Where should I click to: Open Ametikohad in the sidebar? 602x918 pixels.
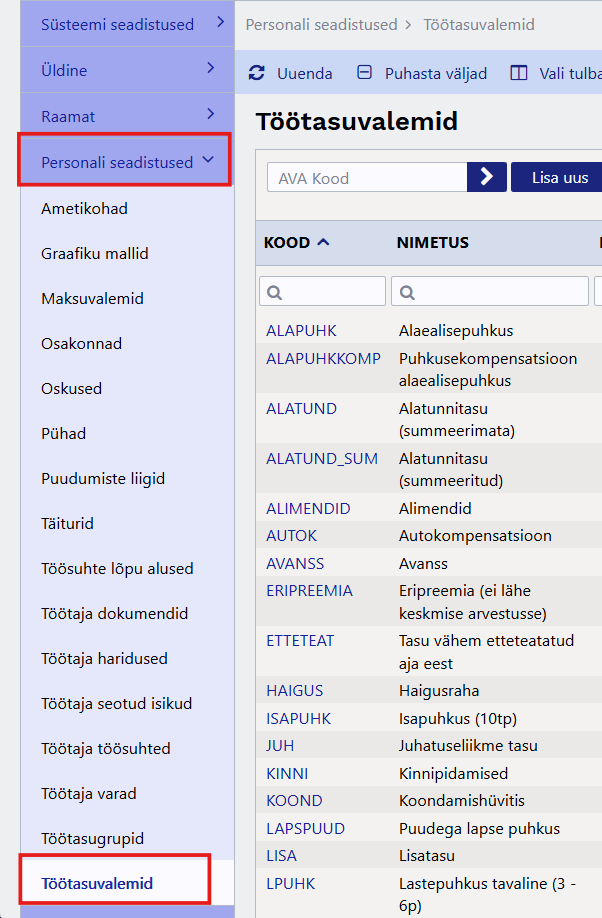click(x=84, y=209)
